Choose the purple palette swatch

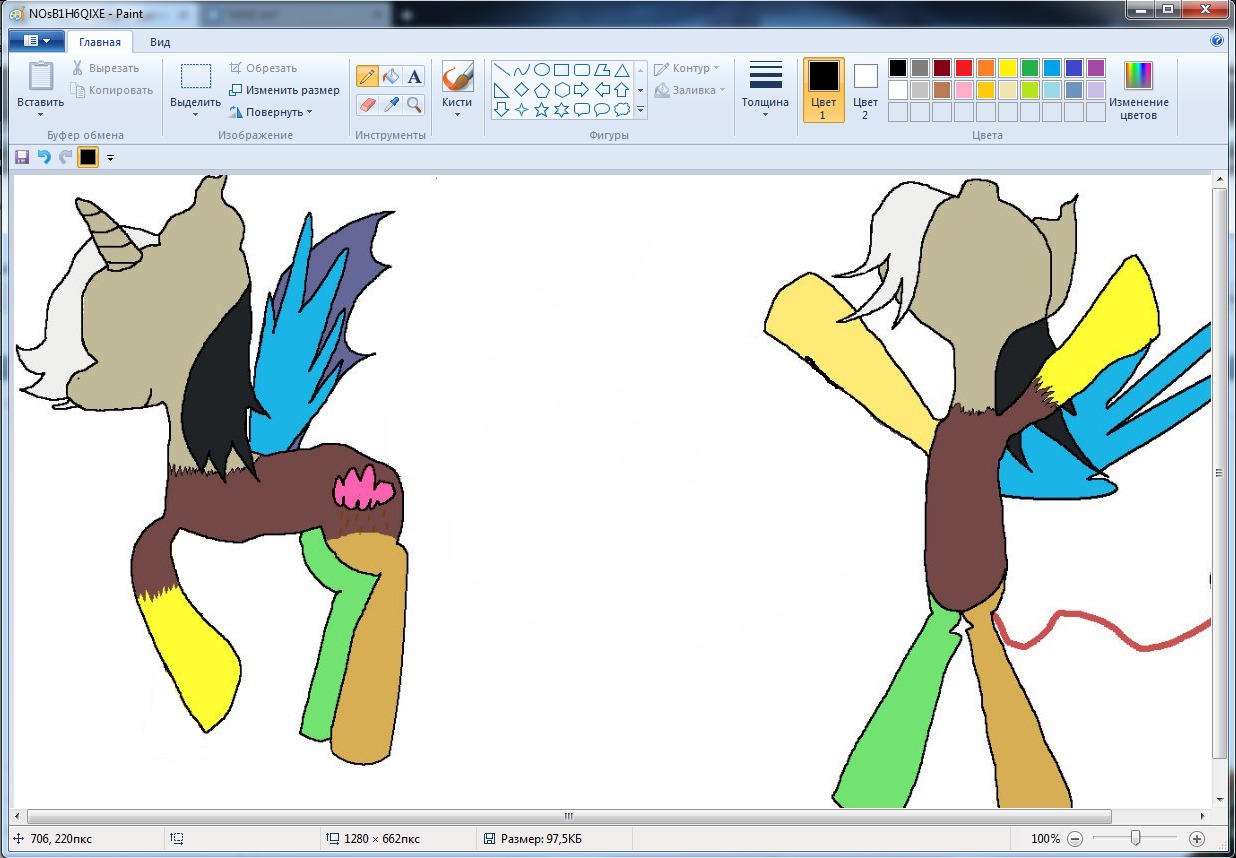pyautogui.click(x=1096, y=68)
